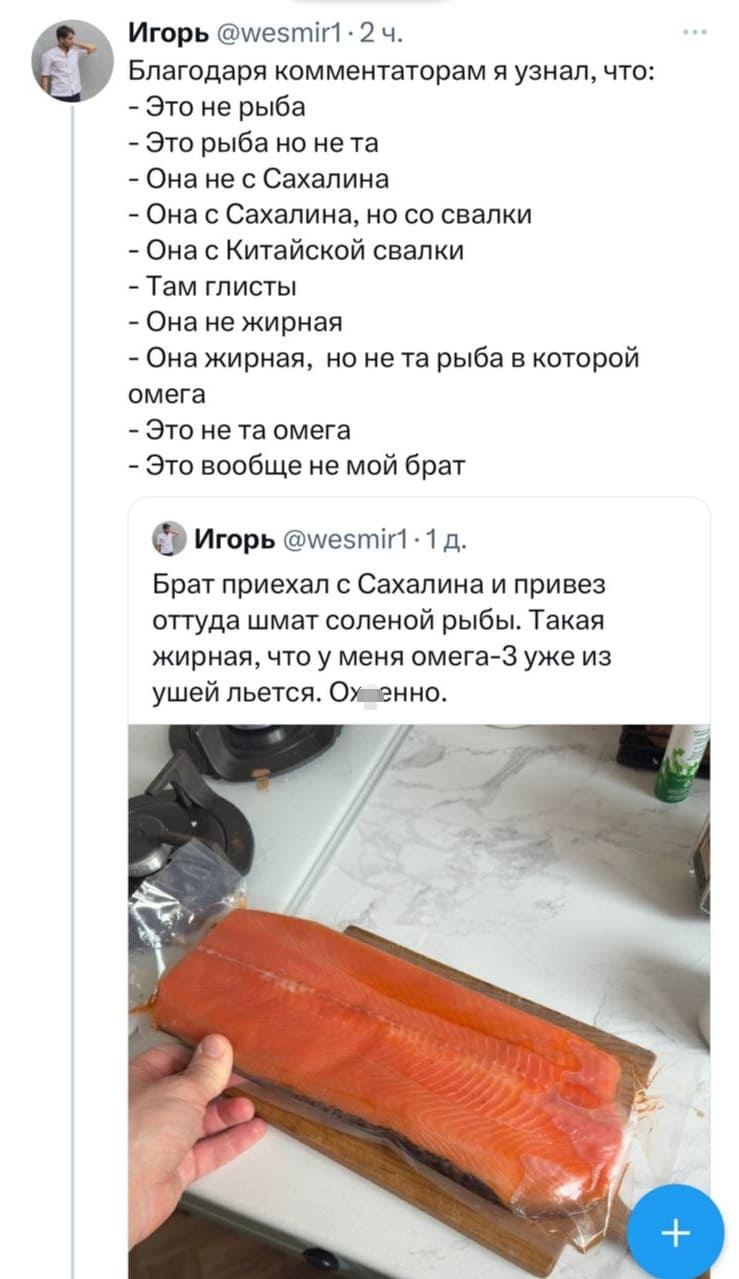This screenshot has width=739, height=1279.
Task: Open the quoted tweet text about Сахалин fish
Action: tap(380, 636)
